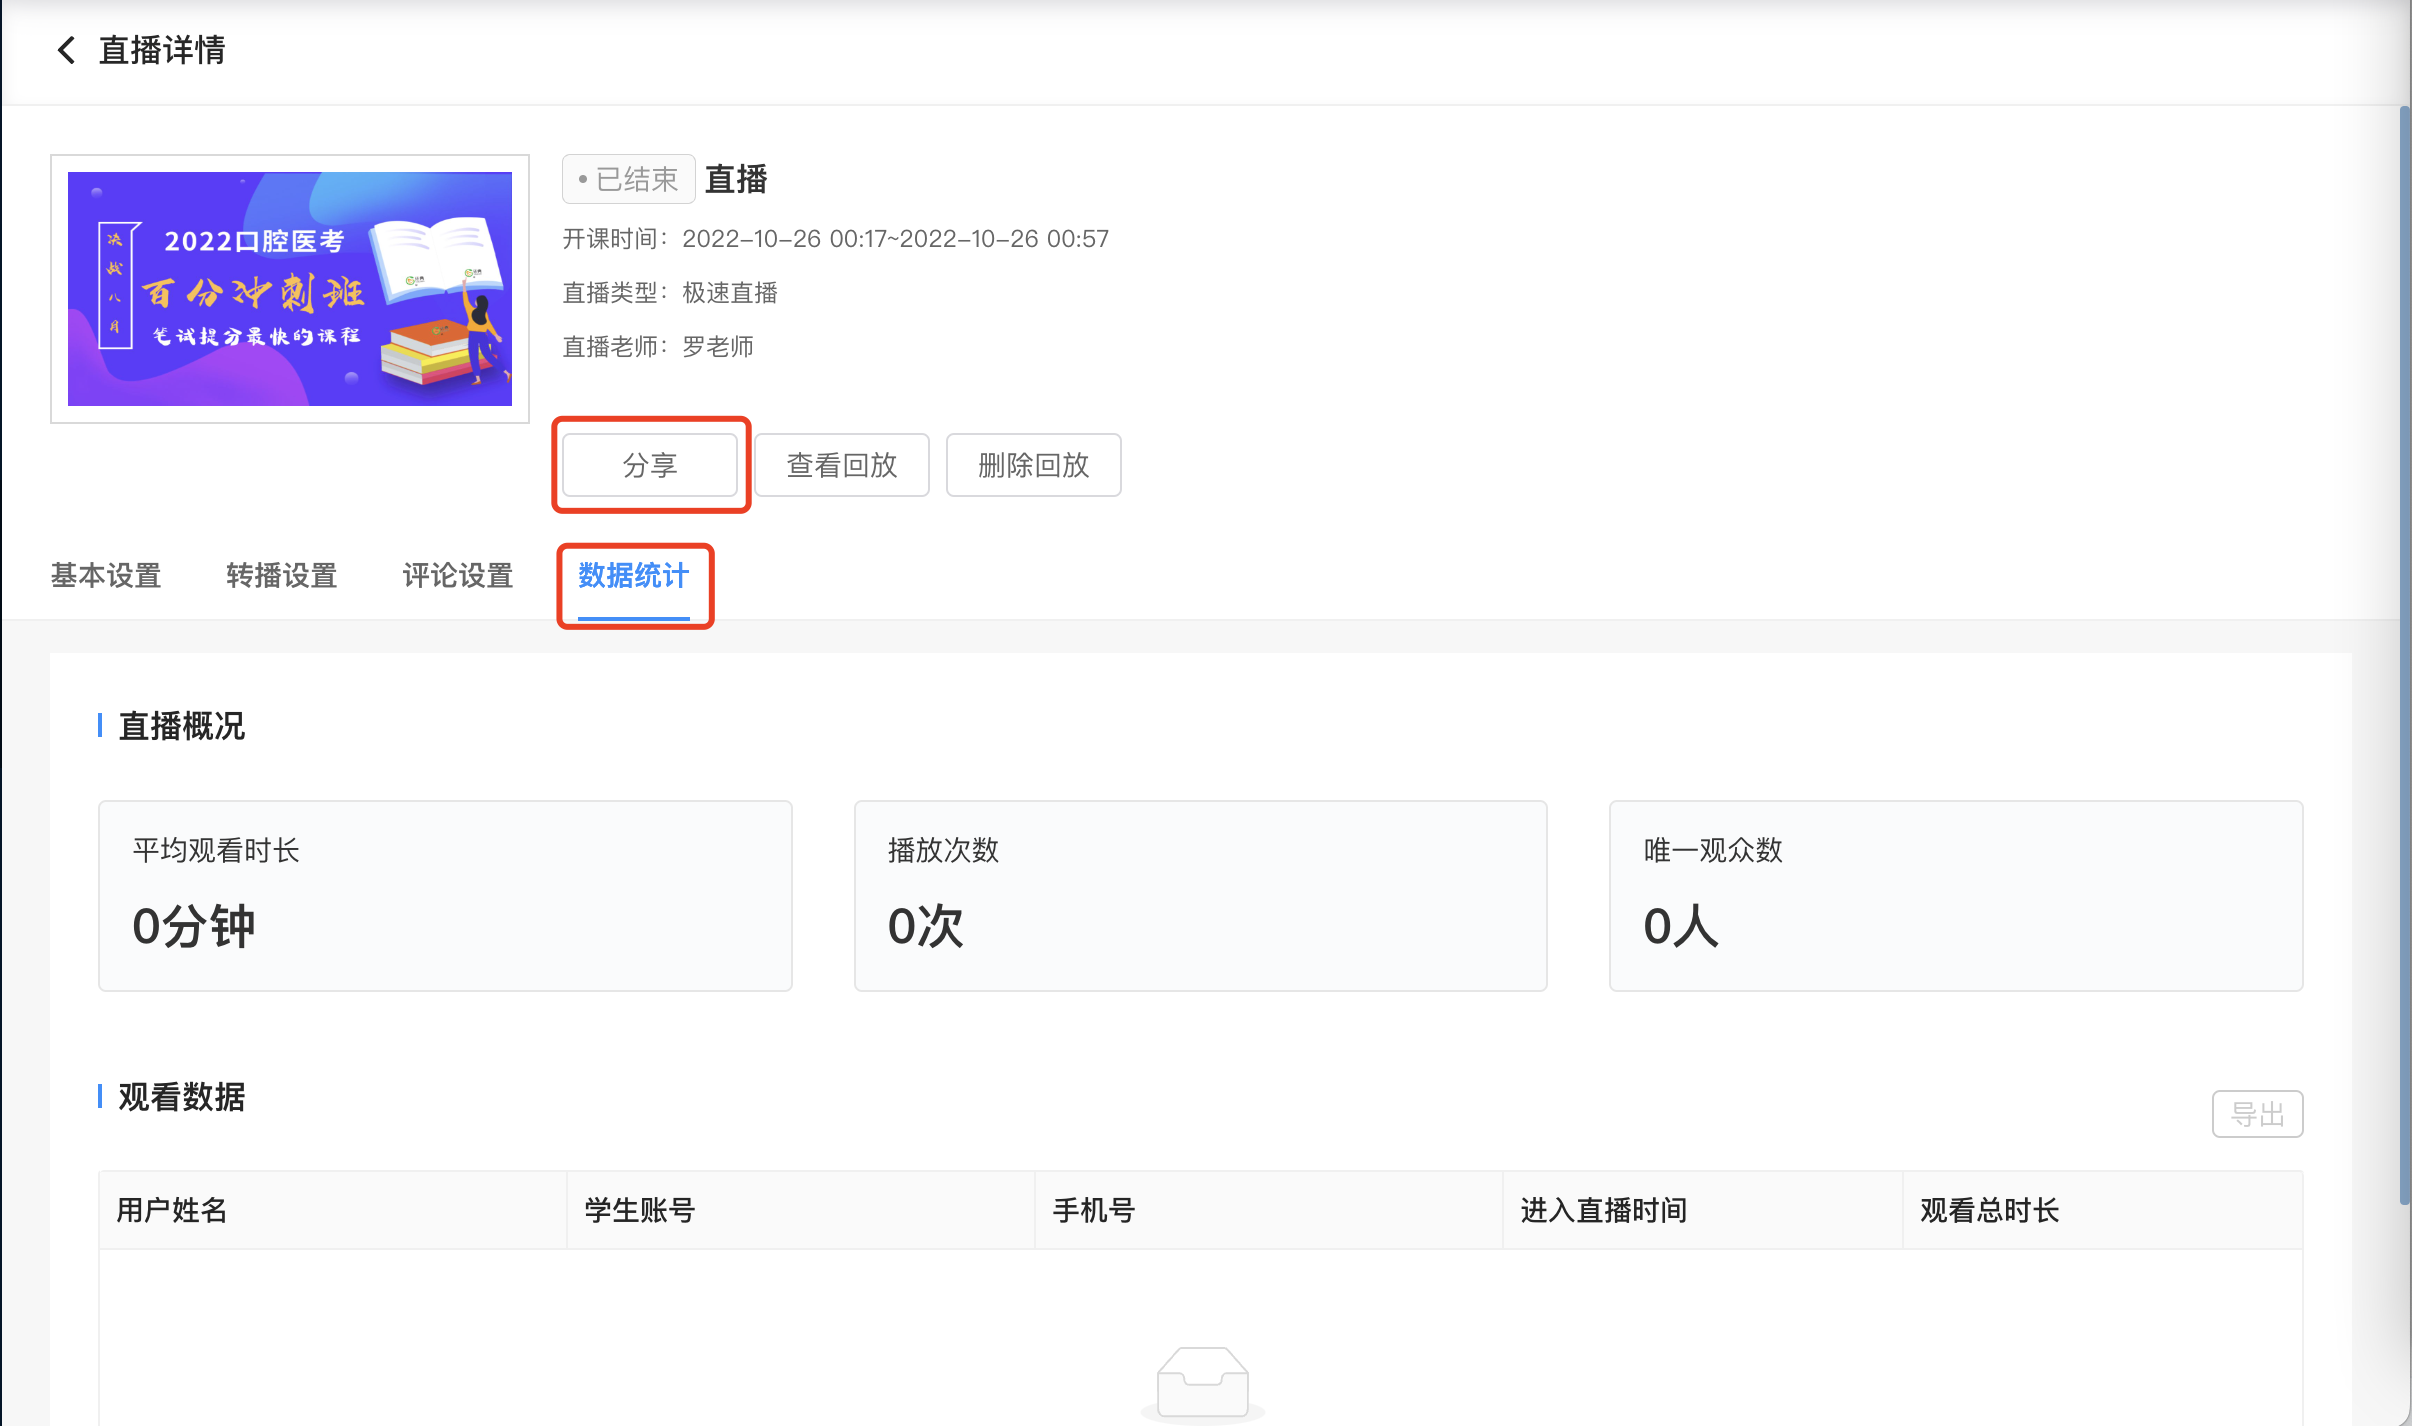Click the 直播详情 page title
Screen dimensions: 2412x1426
(x=162, y=50)
